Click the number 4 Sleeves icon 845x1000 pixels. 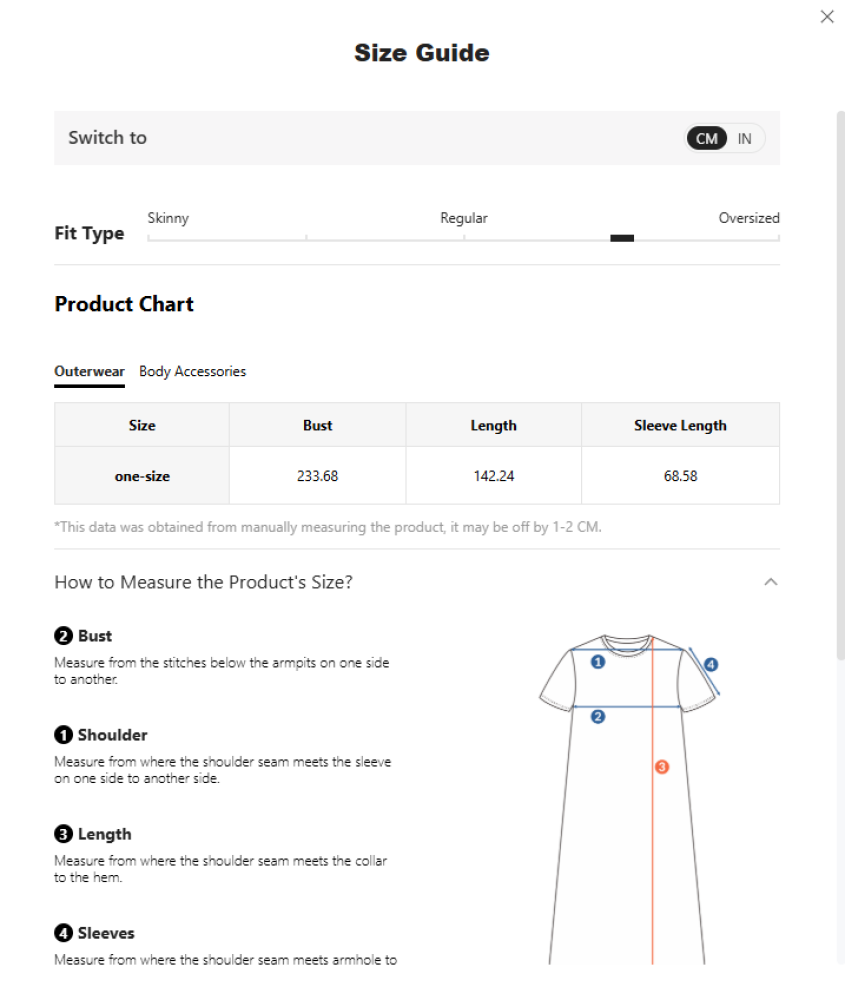(63, 933)
